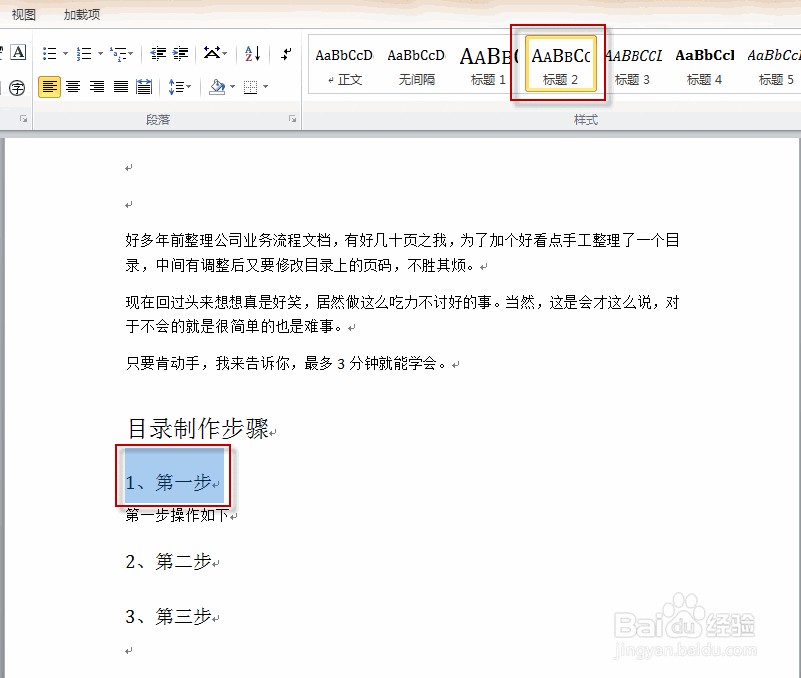Click the enclosed character 字 icon
801x678 pixels.
(17, 88)
